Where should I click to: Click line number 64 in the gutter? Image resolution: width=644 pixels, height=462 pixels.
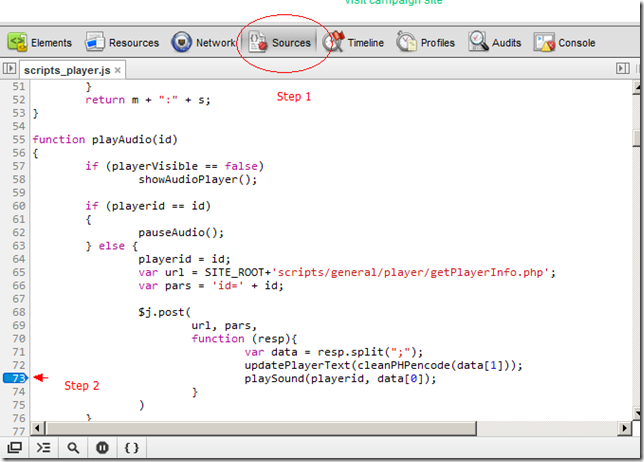tap(19, 259)
